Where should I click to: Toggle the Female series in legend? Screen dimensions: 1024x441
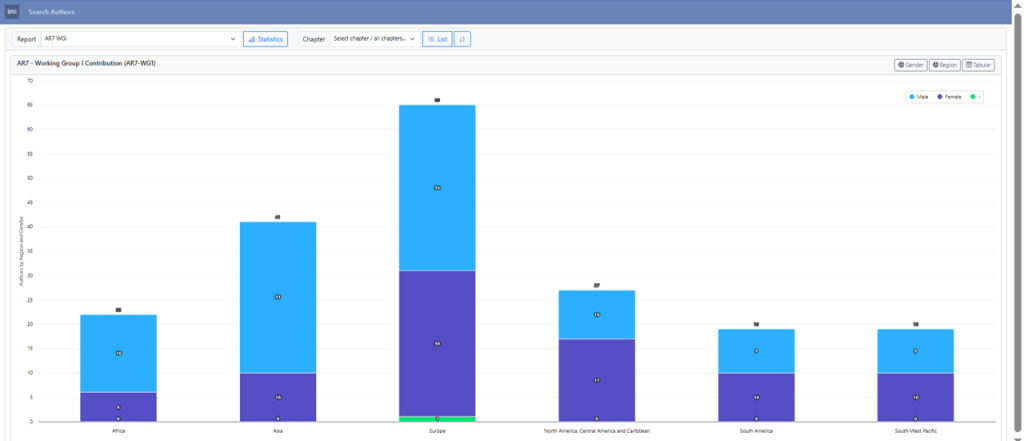click(949, 97)
